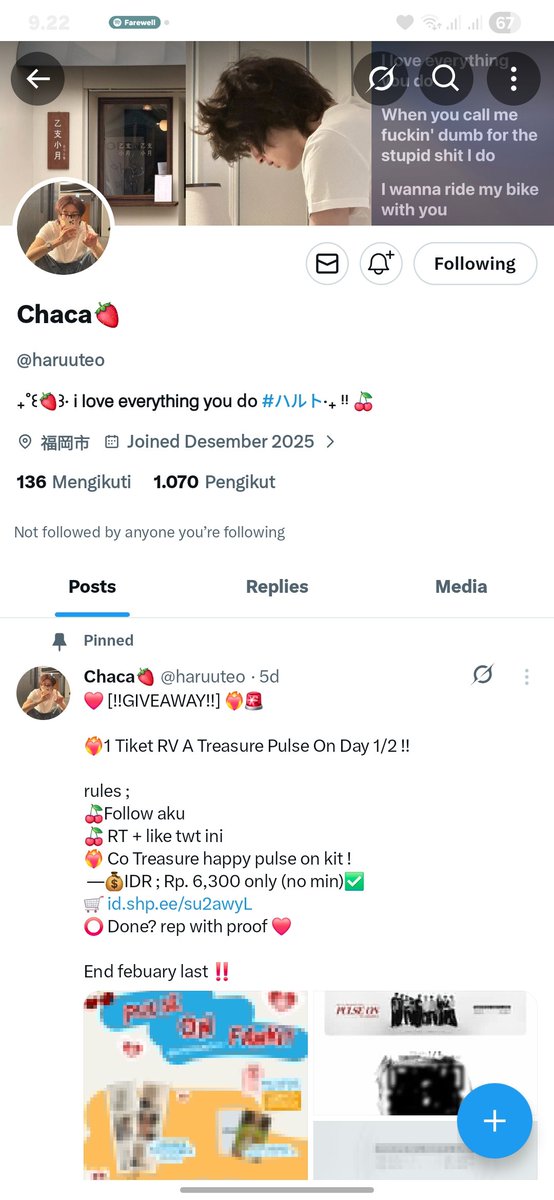The width and height of the screenshot is (554, 1200).
Task: View the 136 Mengikuti list
Action: click(74, 482)
